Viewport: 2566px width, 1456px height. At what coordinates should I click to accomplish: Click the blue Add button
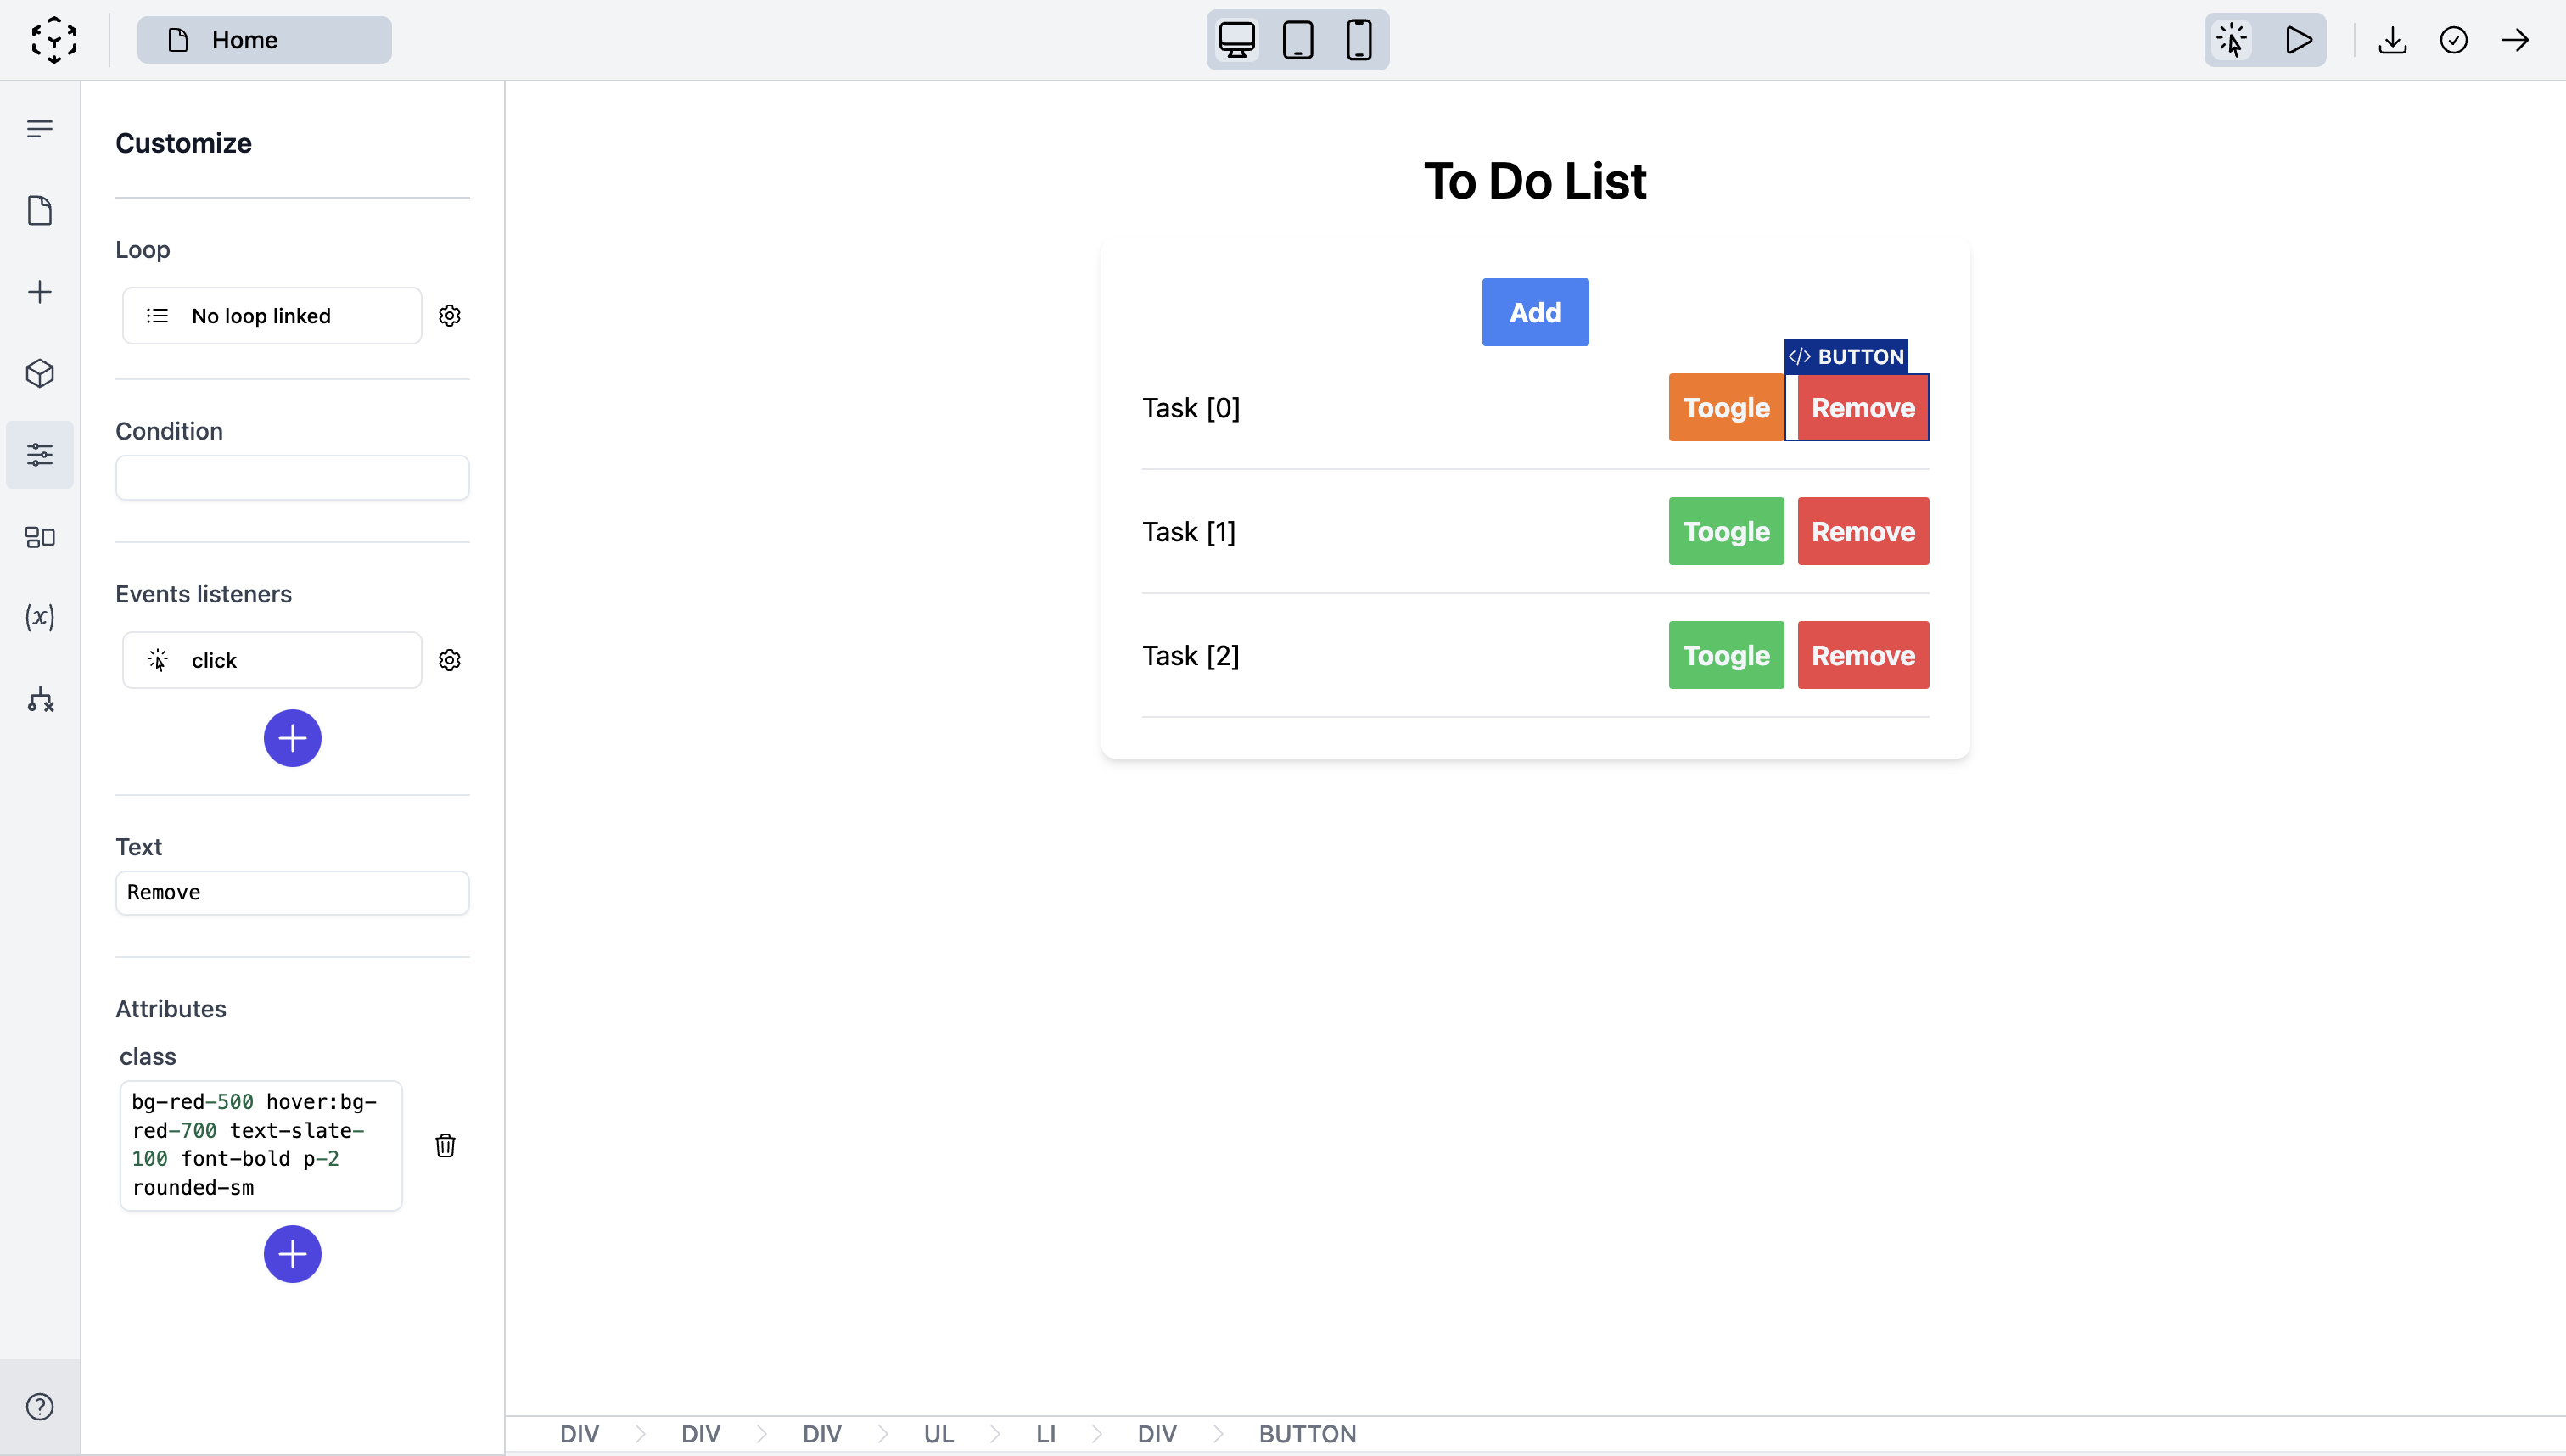[1535, 312]
